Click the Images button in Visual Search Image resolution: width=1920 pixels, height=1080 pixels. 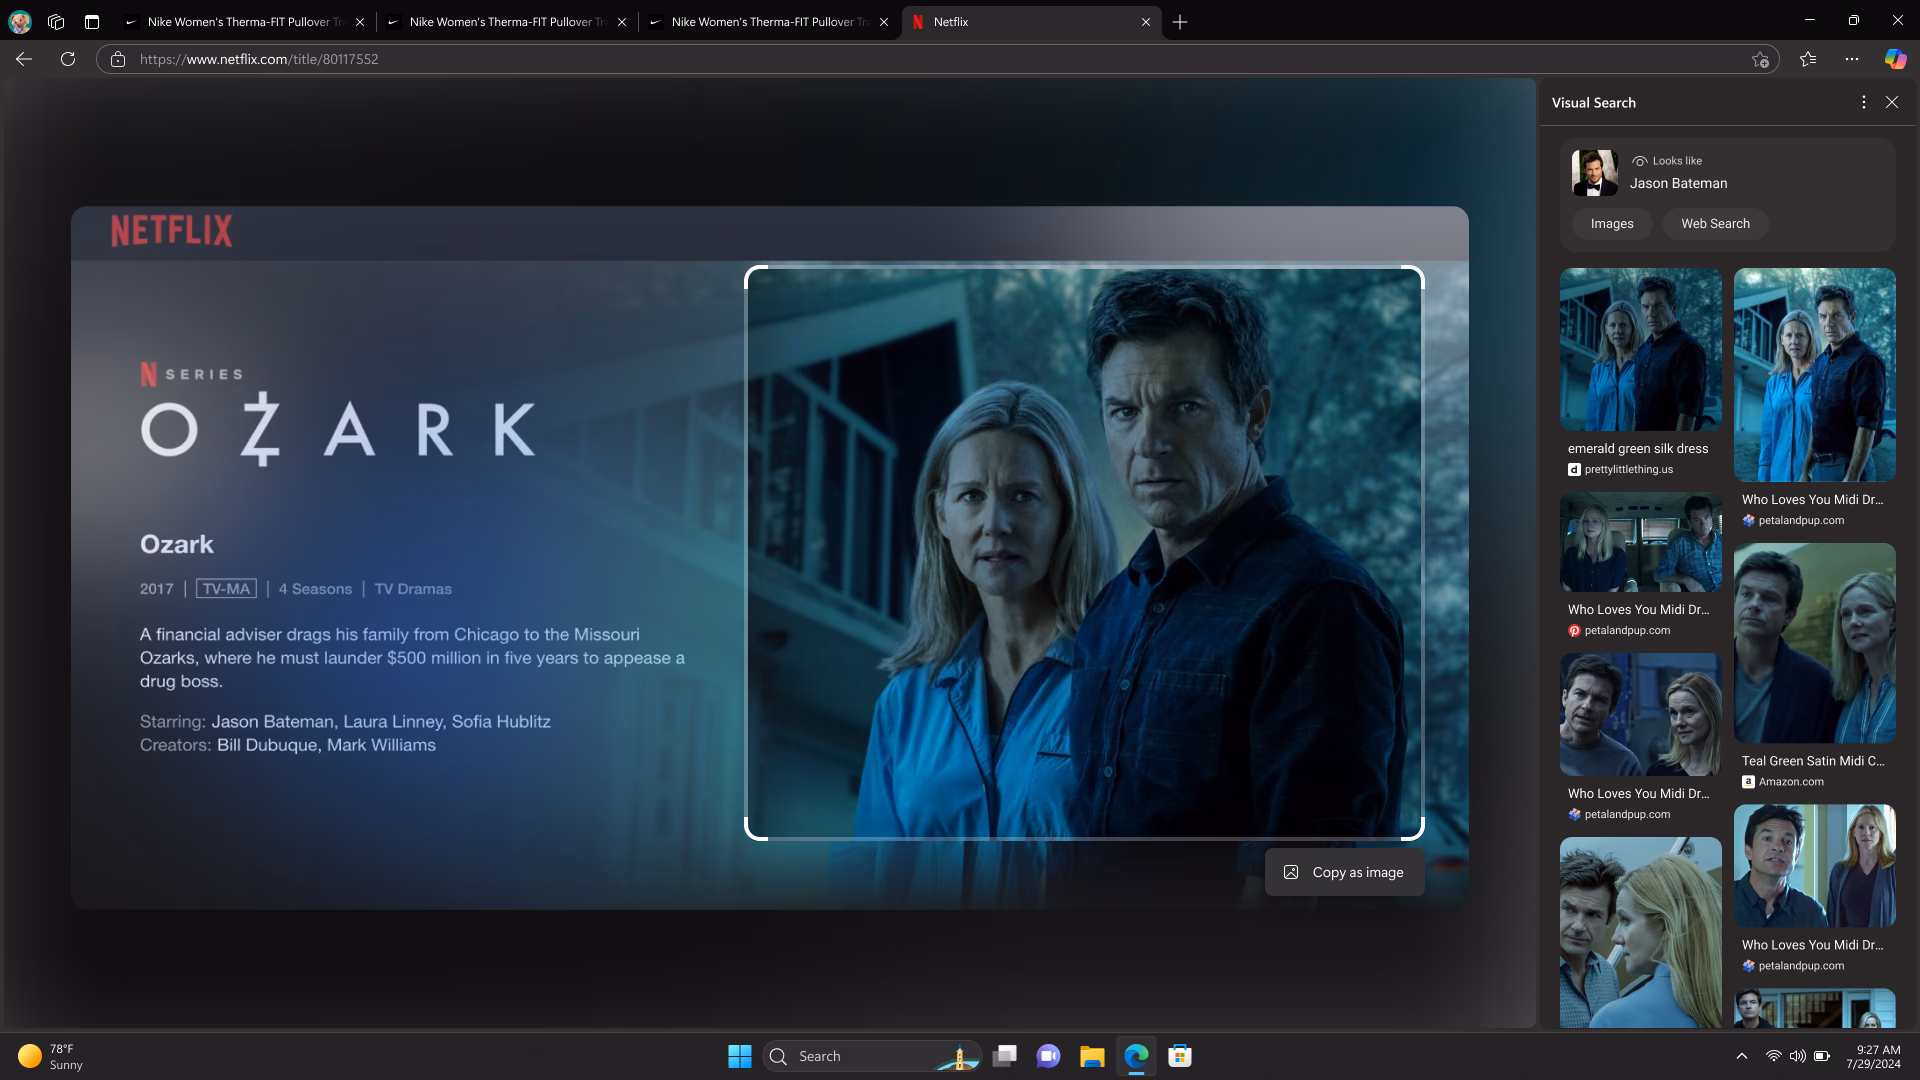coord(1611,224)
